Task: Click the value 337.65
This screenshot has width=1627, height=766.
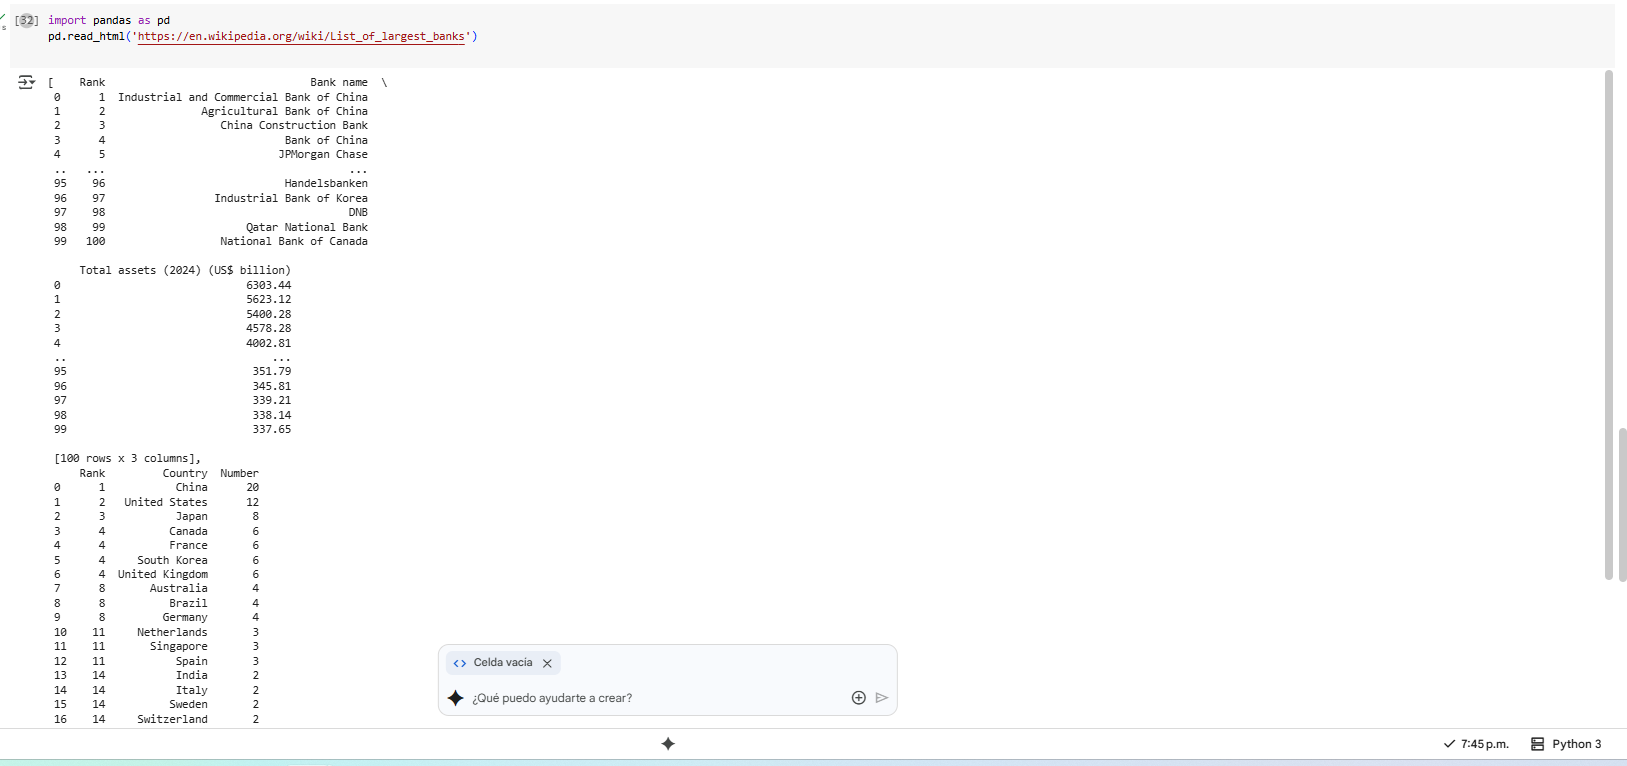Action: (x=272, y=429)
